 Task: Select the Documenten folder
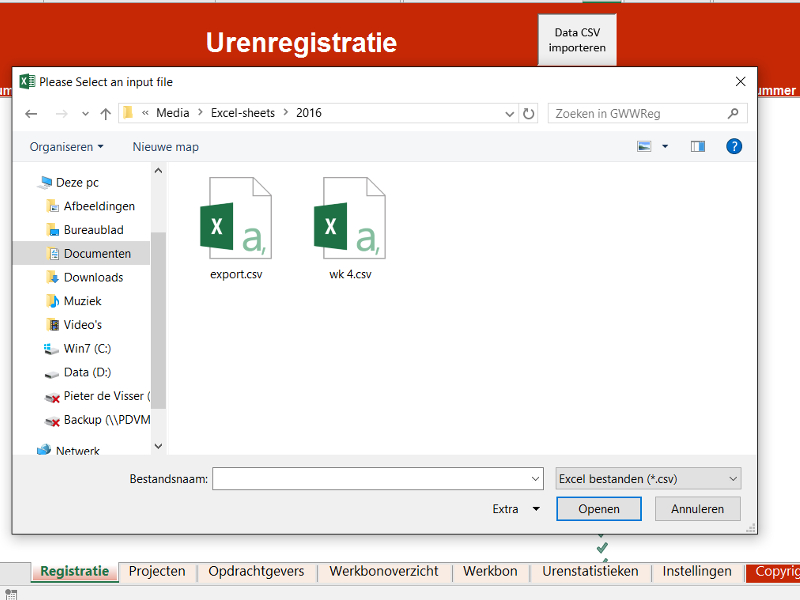[x=82, y=254]
